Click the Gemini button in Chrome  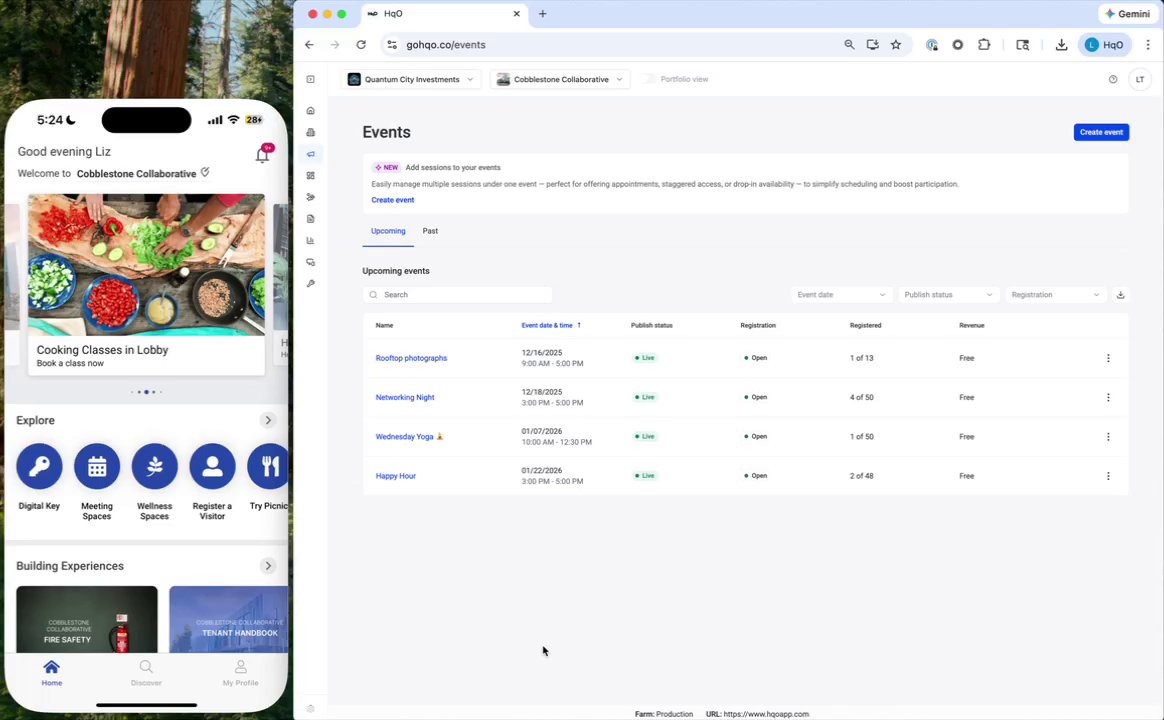1128,13
